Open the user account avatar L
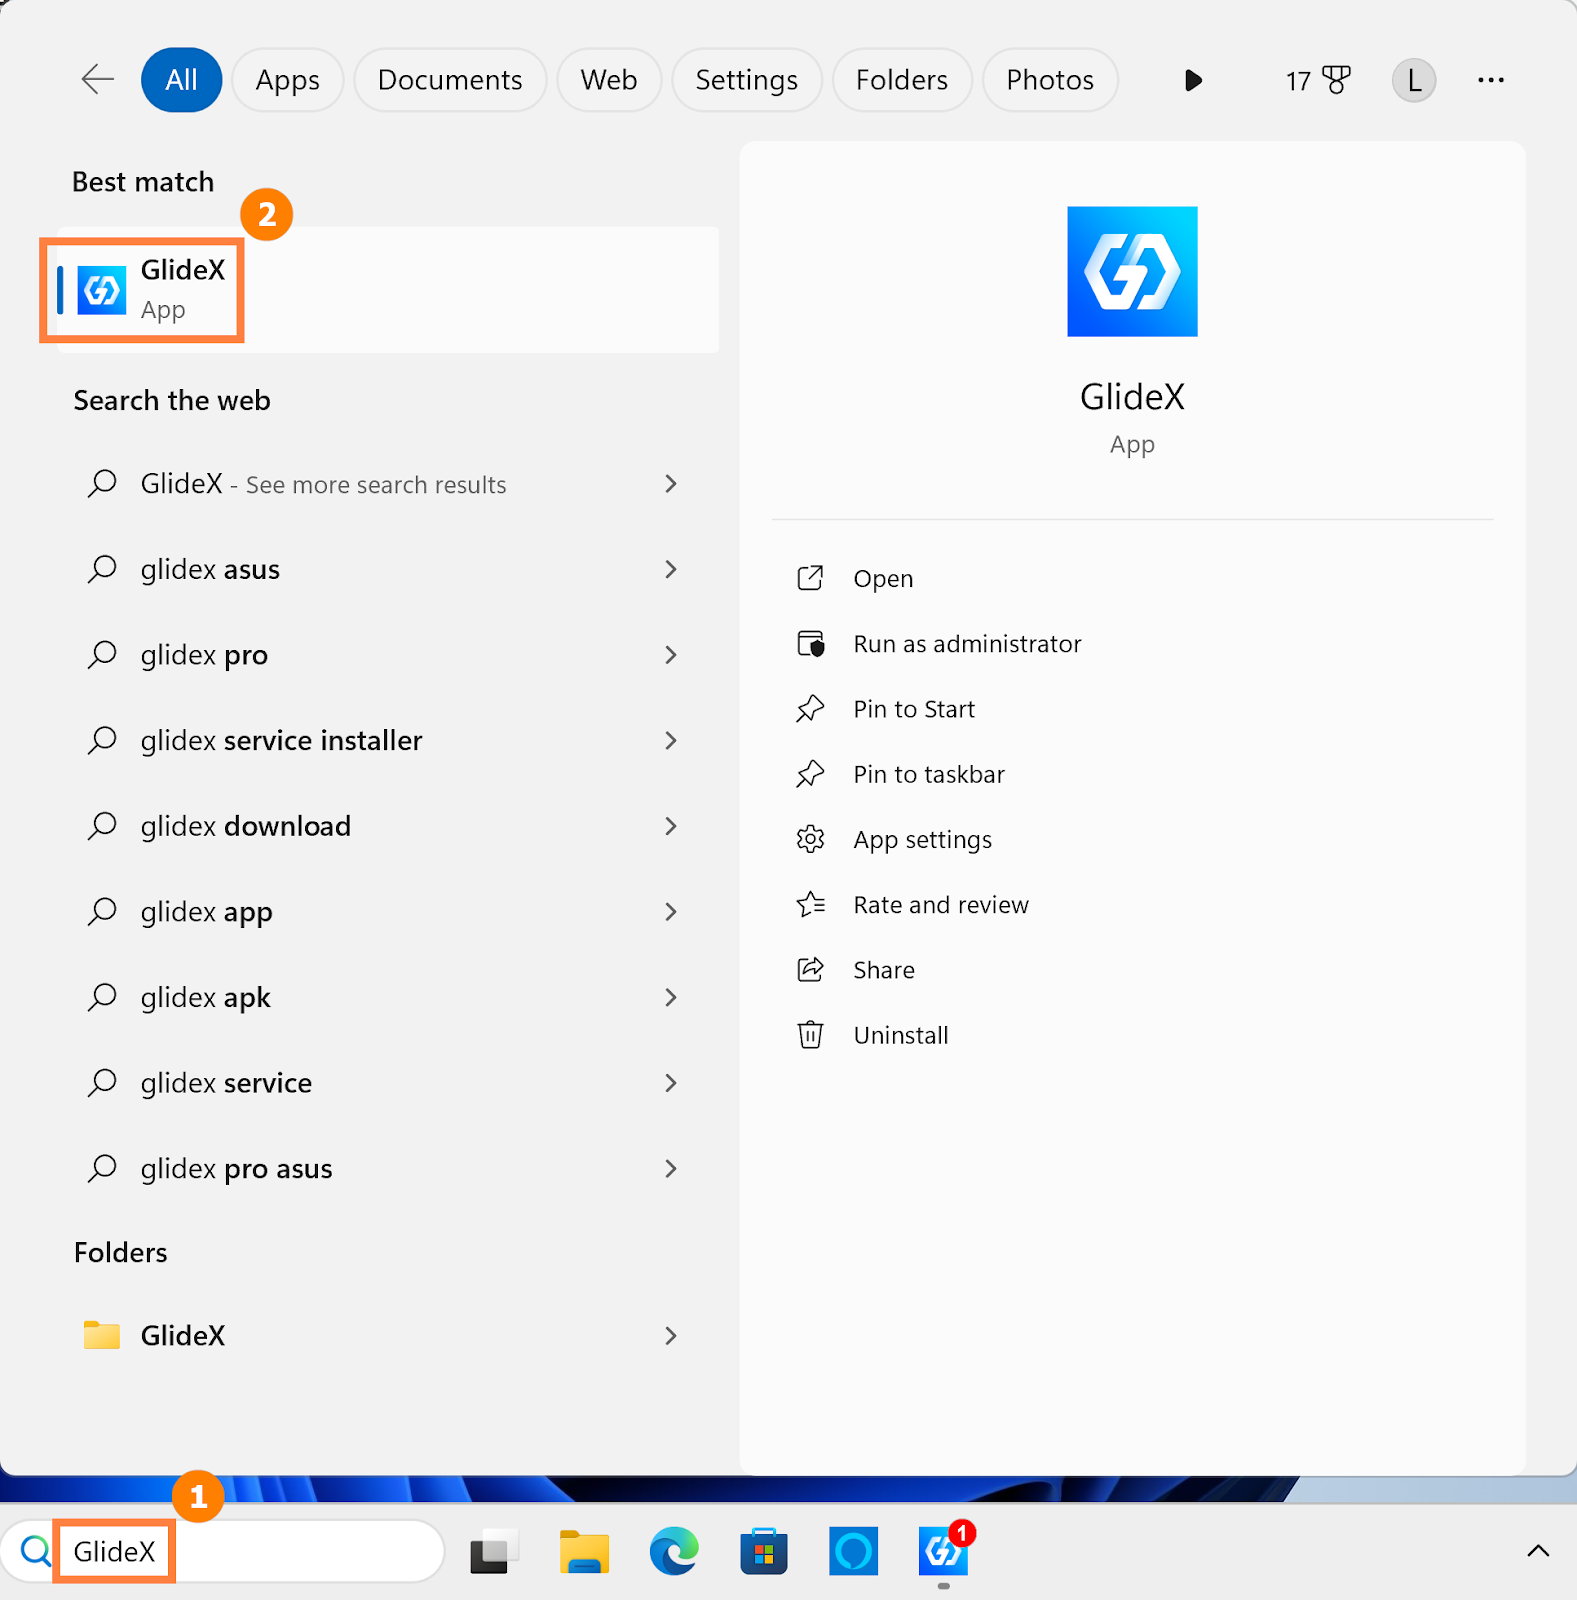The height and width of the screenshot is (1600, 1577). 1414,80
